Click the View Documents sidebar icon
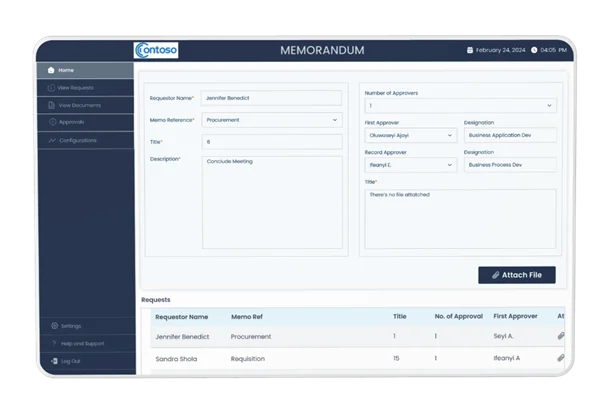 point(51,105)
